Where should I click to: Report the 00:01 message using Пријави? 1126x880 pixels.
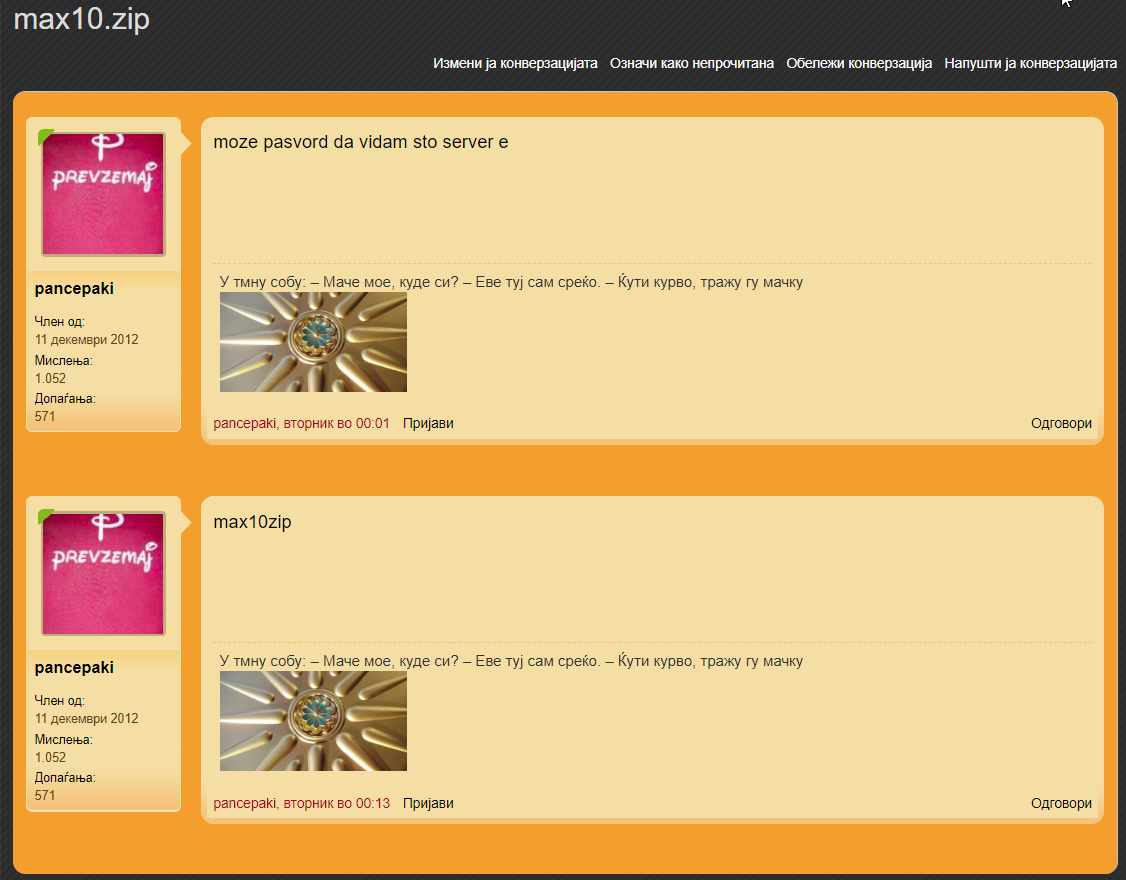(428, 423)
